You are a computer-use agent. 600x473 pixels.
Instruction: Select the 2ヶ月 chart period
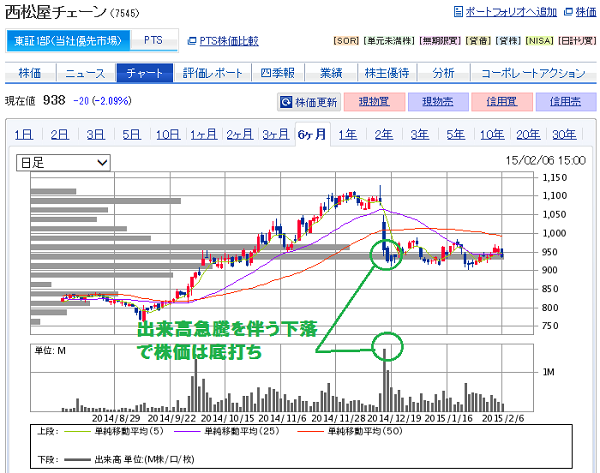pyautogui.click(x=240, y=135)
